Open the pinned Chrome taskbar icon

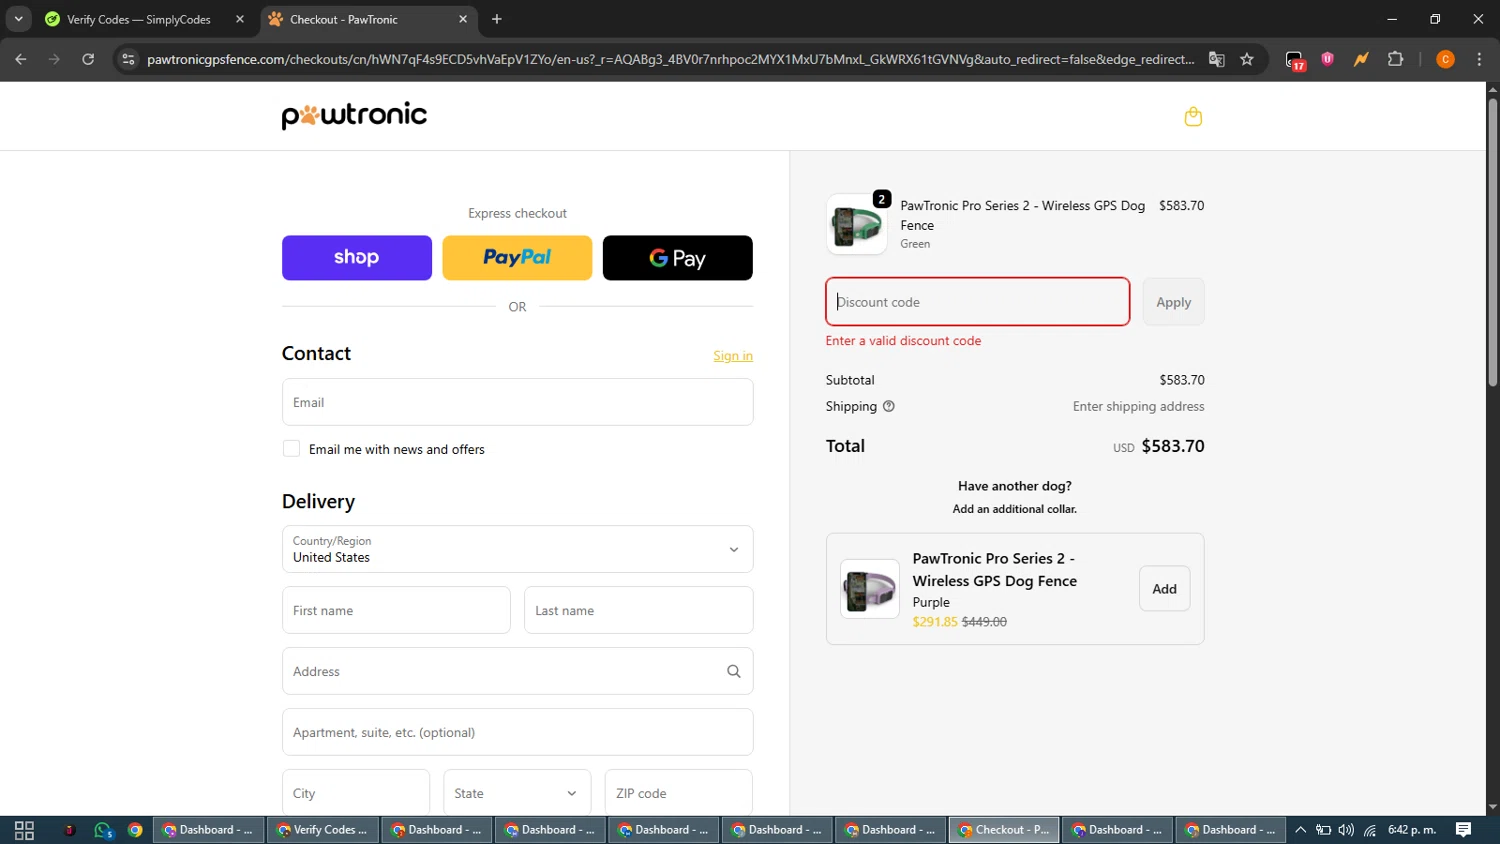[x=135, y=830]
